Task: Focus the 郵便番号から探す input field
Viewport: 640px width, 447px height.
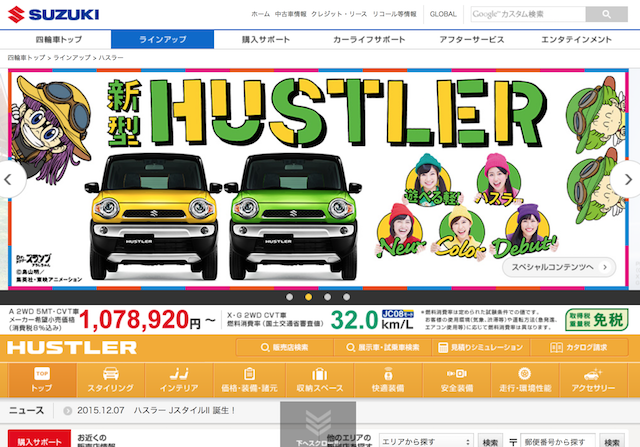Action: [558, 441]
